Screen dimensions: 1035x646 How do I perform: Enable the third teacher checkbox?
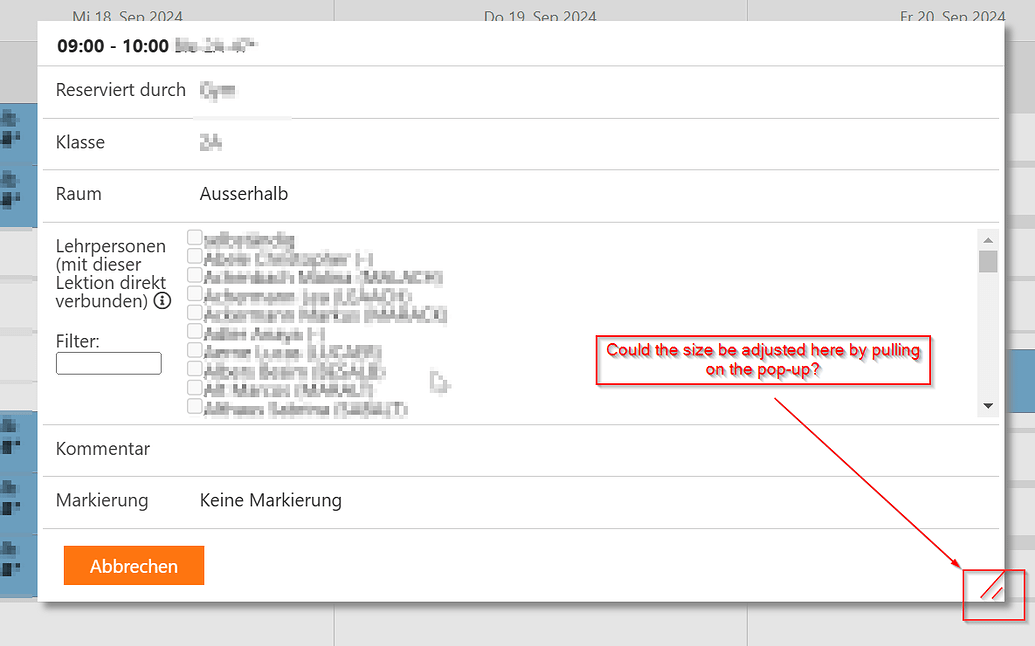pos(195,275)
